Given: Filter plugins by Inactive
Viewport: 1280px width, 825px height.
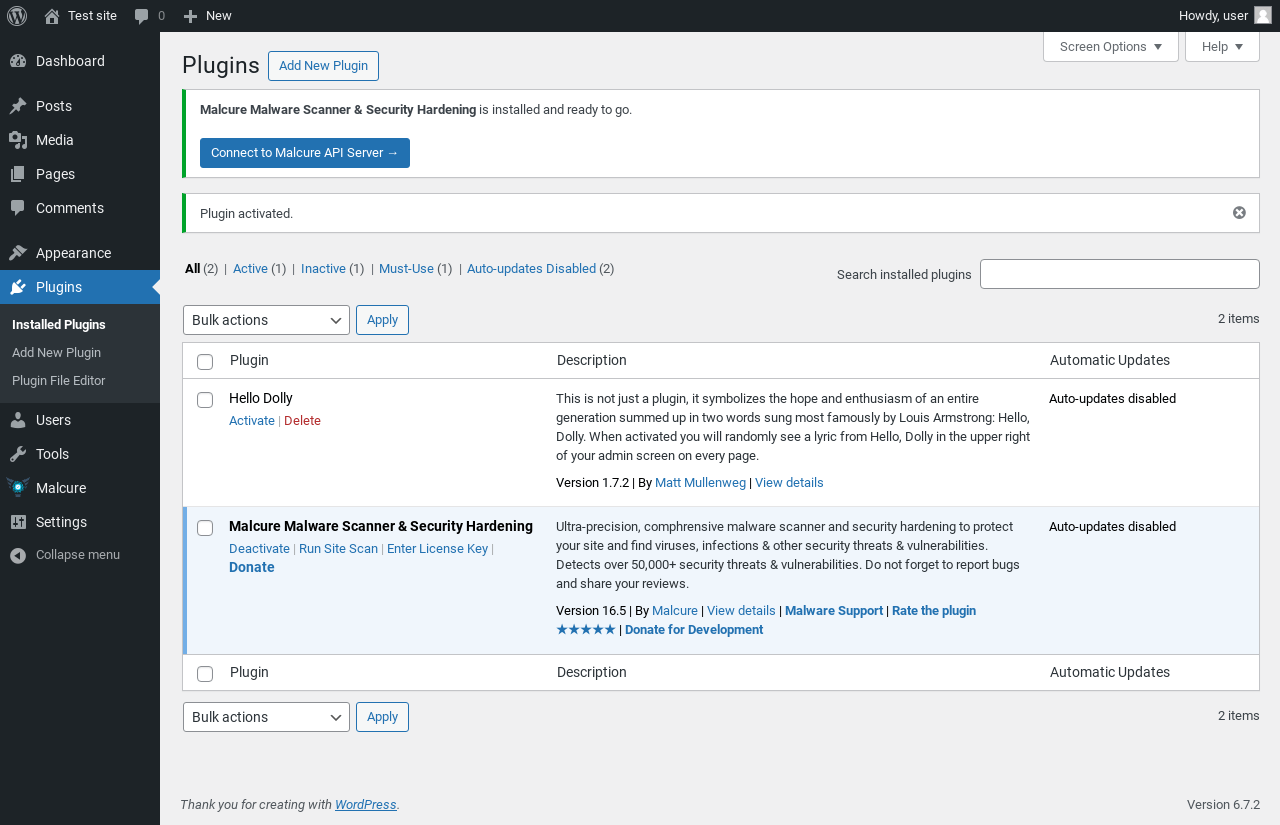Looking at the screenshot, I should 323,269.
